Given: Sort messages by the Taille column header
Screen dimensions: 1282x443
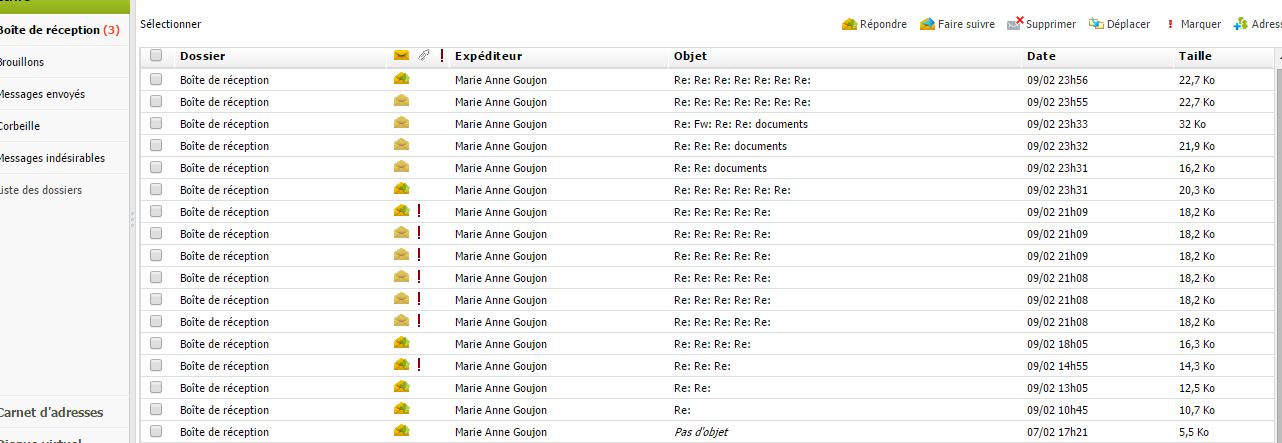Looking at the screenshot, I should tap(1195, 56).
